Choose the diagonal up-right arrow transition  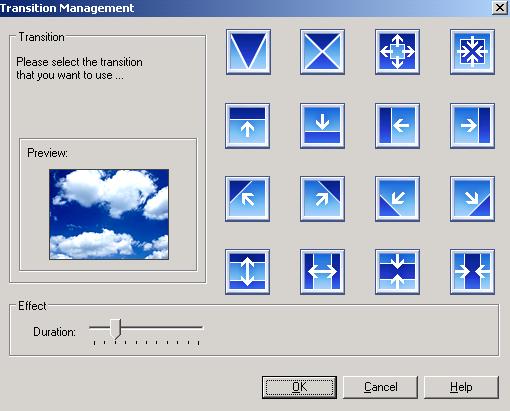322,199
